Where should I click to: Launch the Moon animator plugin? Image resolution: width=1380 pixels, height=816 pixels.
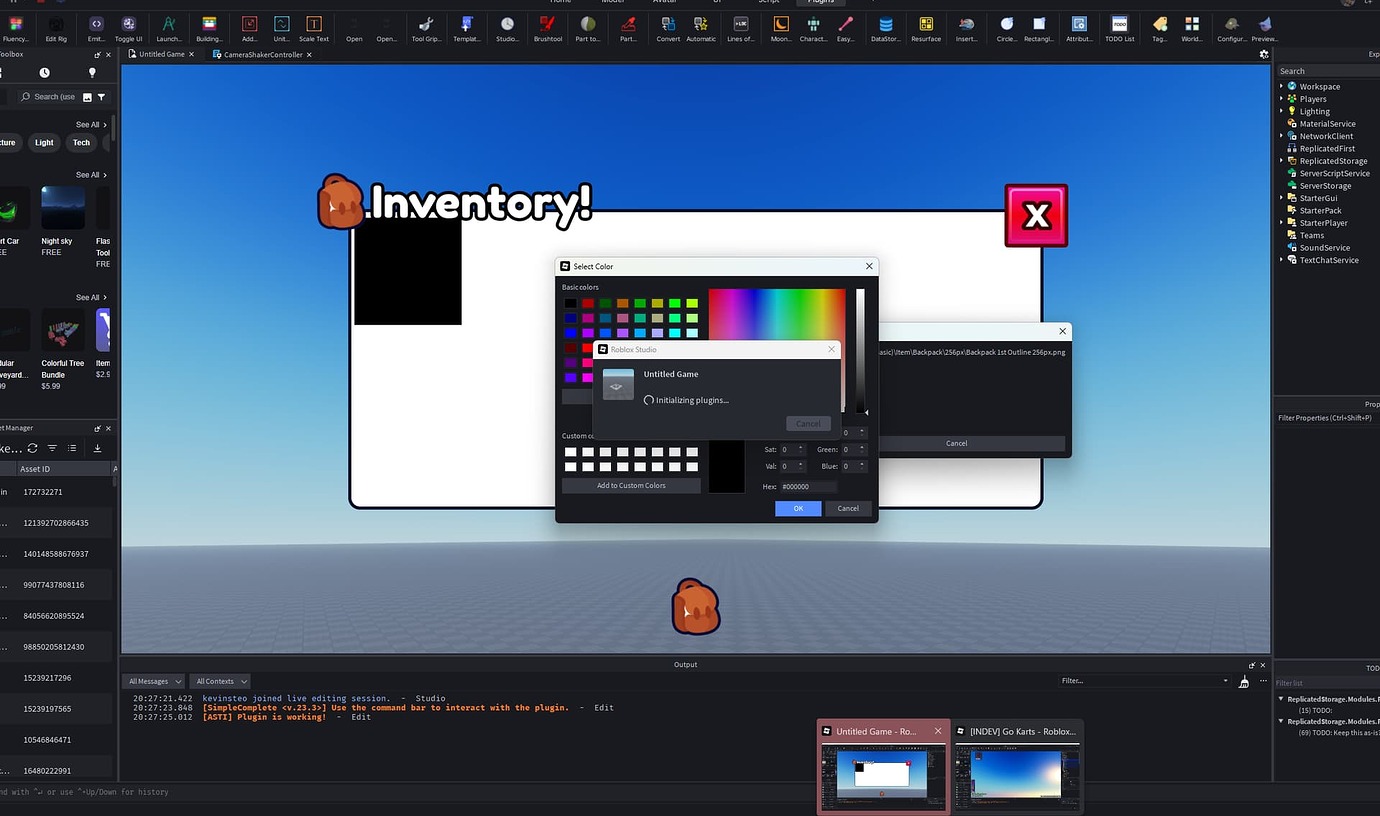pyautogui.click(x=780, y=28)
